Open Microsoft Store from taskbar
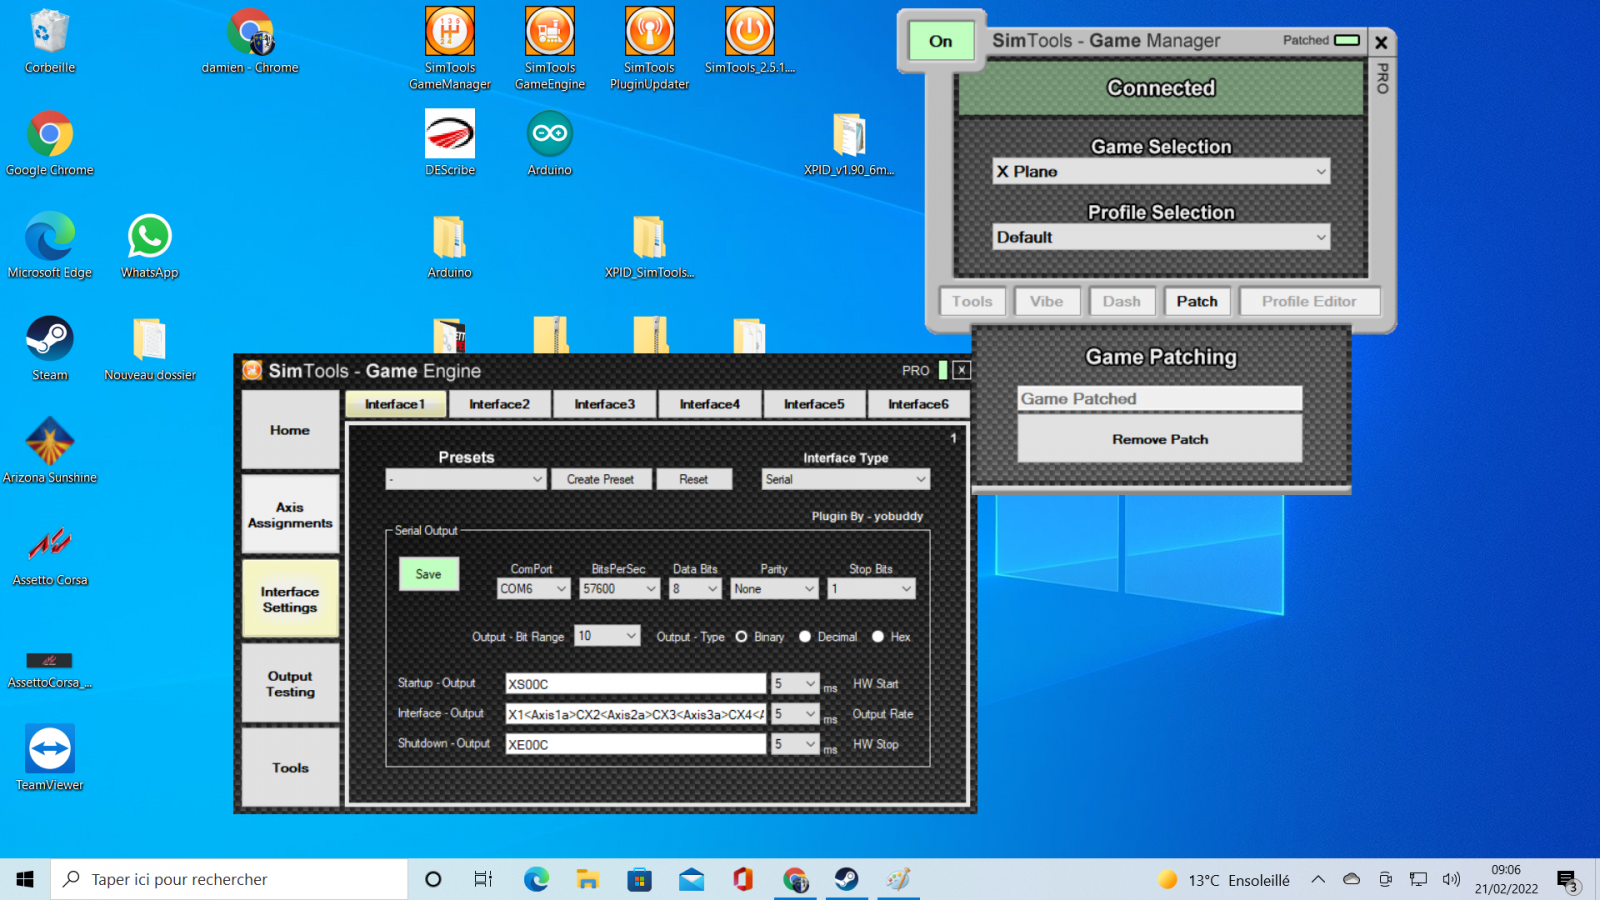The image size is (1600, 900). pyautogui.click(x=639, y=879)
